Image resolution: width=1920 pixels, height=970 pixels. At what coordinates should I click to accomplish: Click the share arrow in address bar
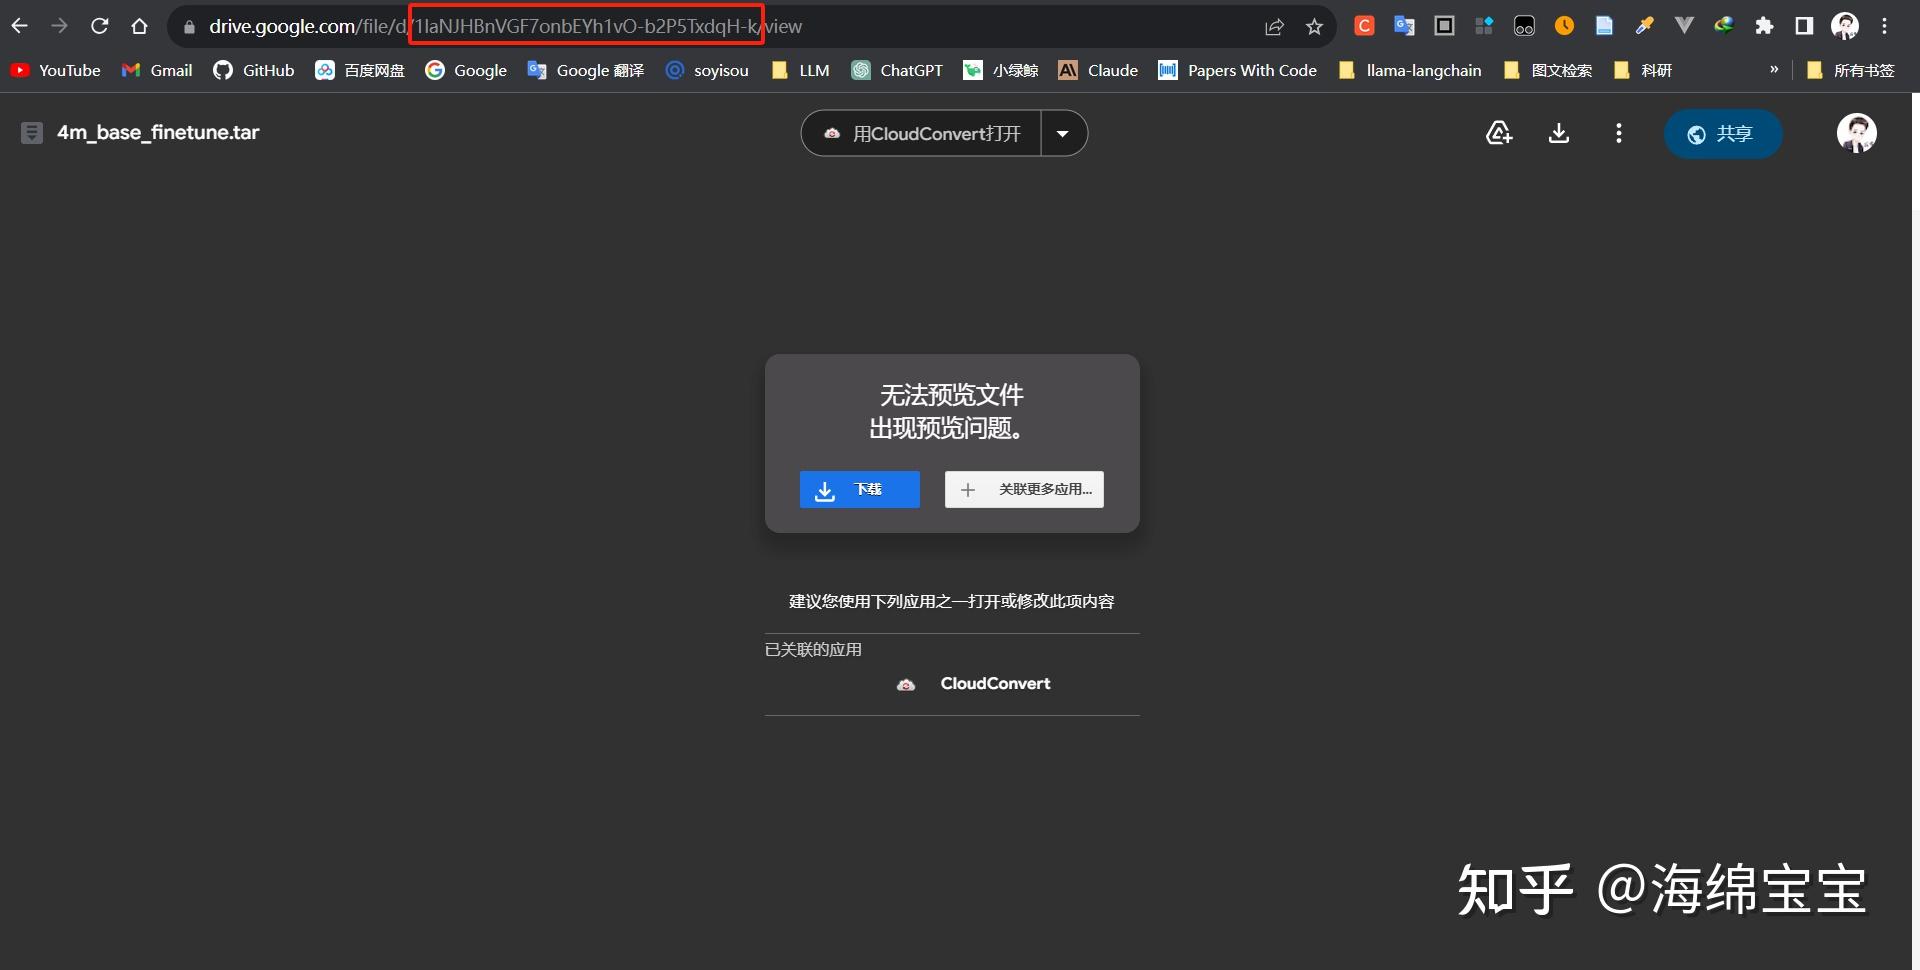[x=1274, y=26]
